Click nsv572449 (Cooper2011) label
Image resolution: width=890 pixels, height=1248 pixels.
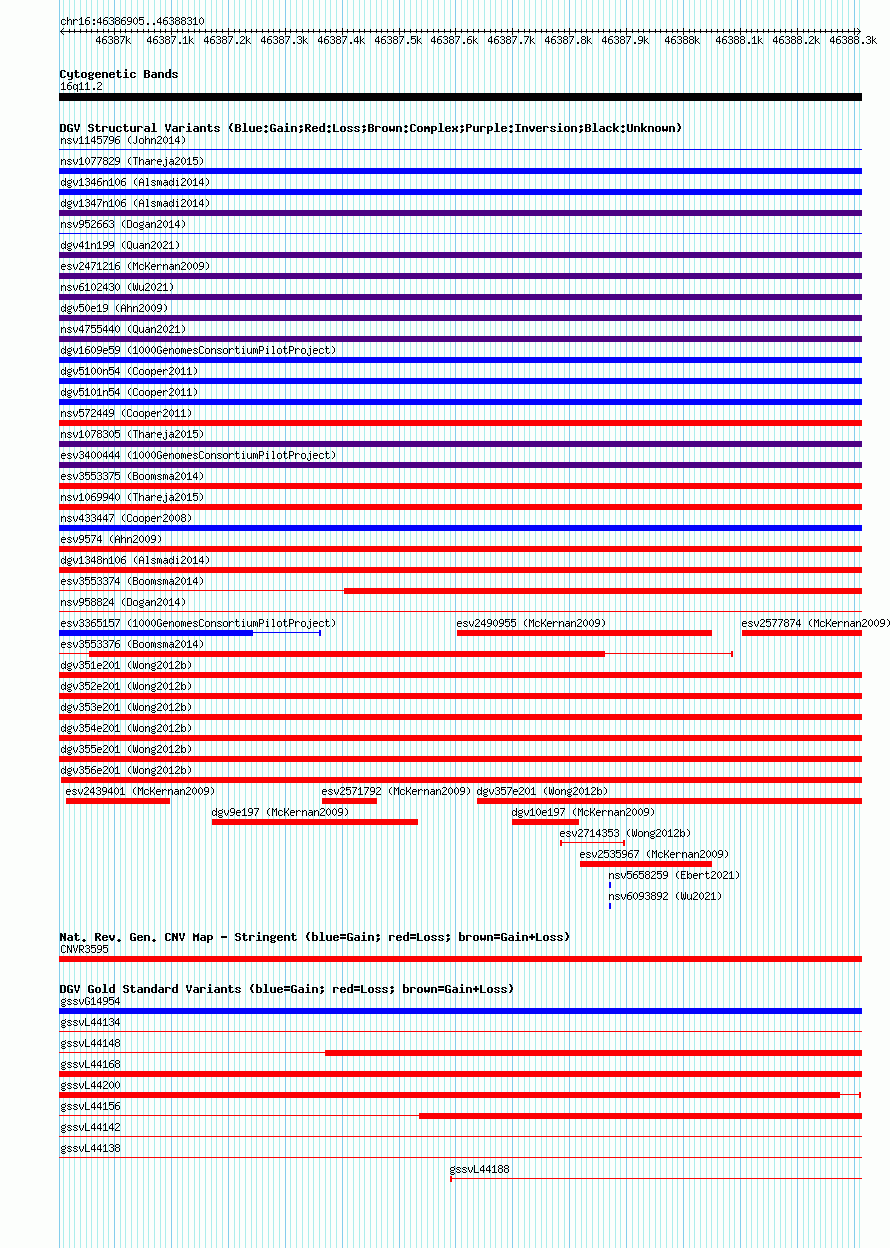(x=126, y=414)
